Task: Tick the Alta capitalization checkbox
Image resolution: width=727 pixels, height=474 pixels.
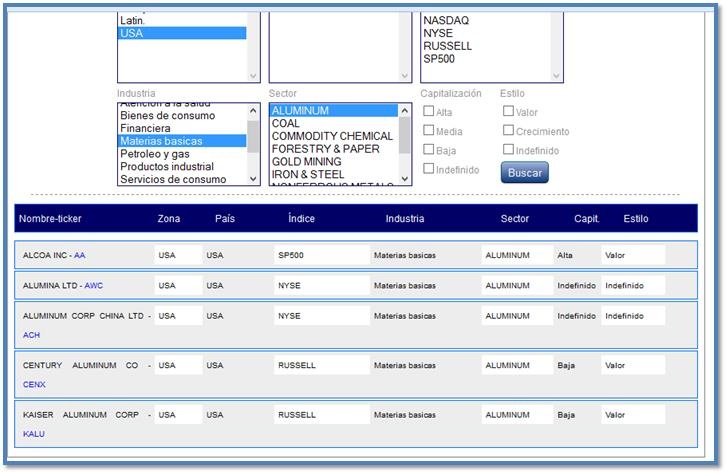Action: (x=429, y=111)
